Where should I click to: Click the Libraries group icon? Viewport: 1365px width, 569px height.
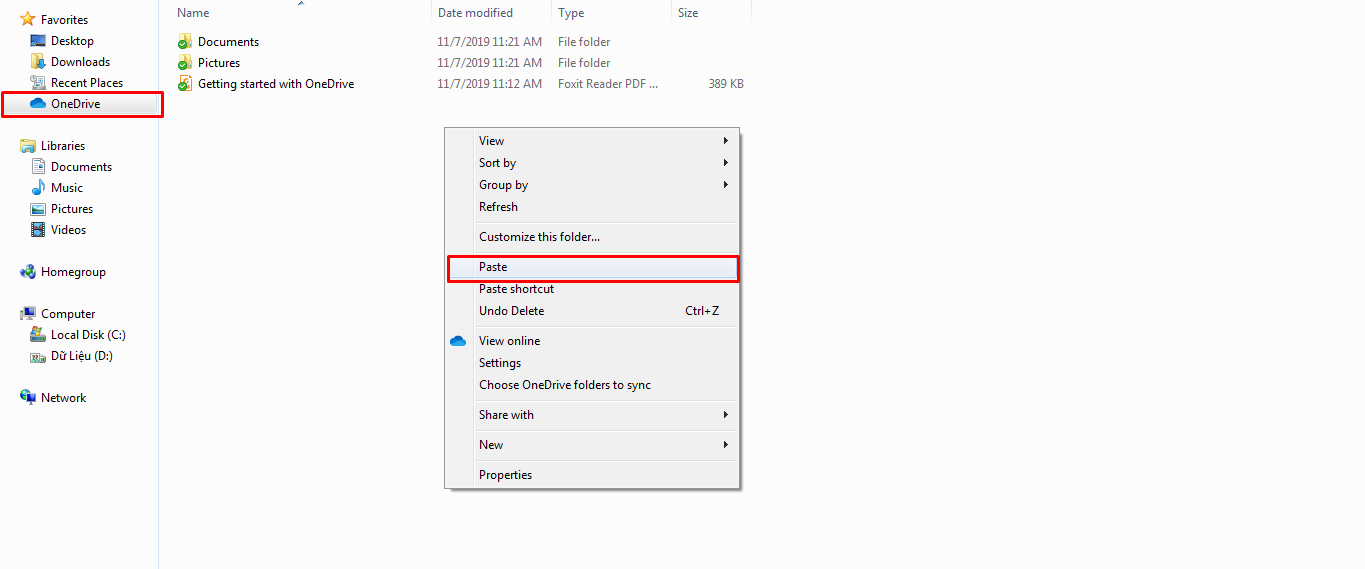click(x=28, y=146)
